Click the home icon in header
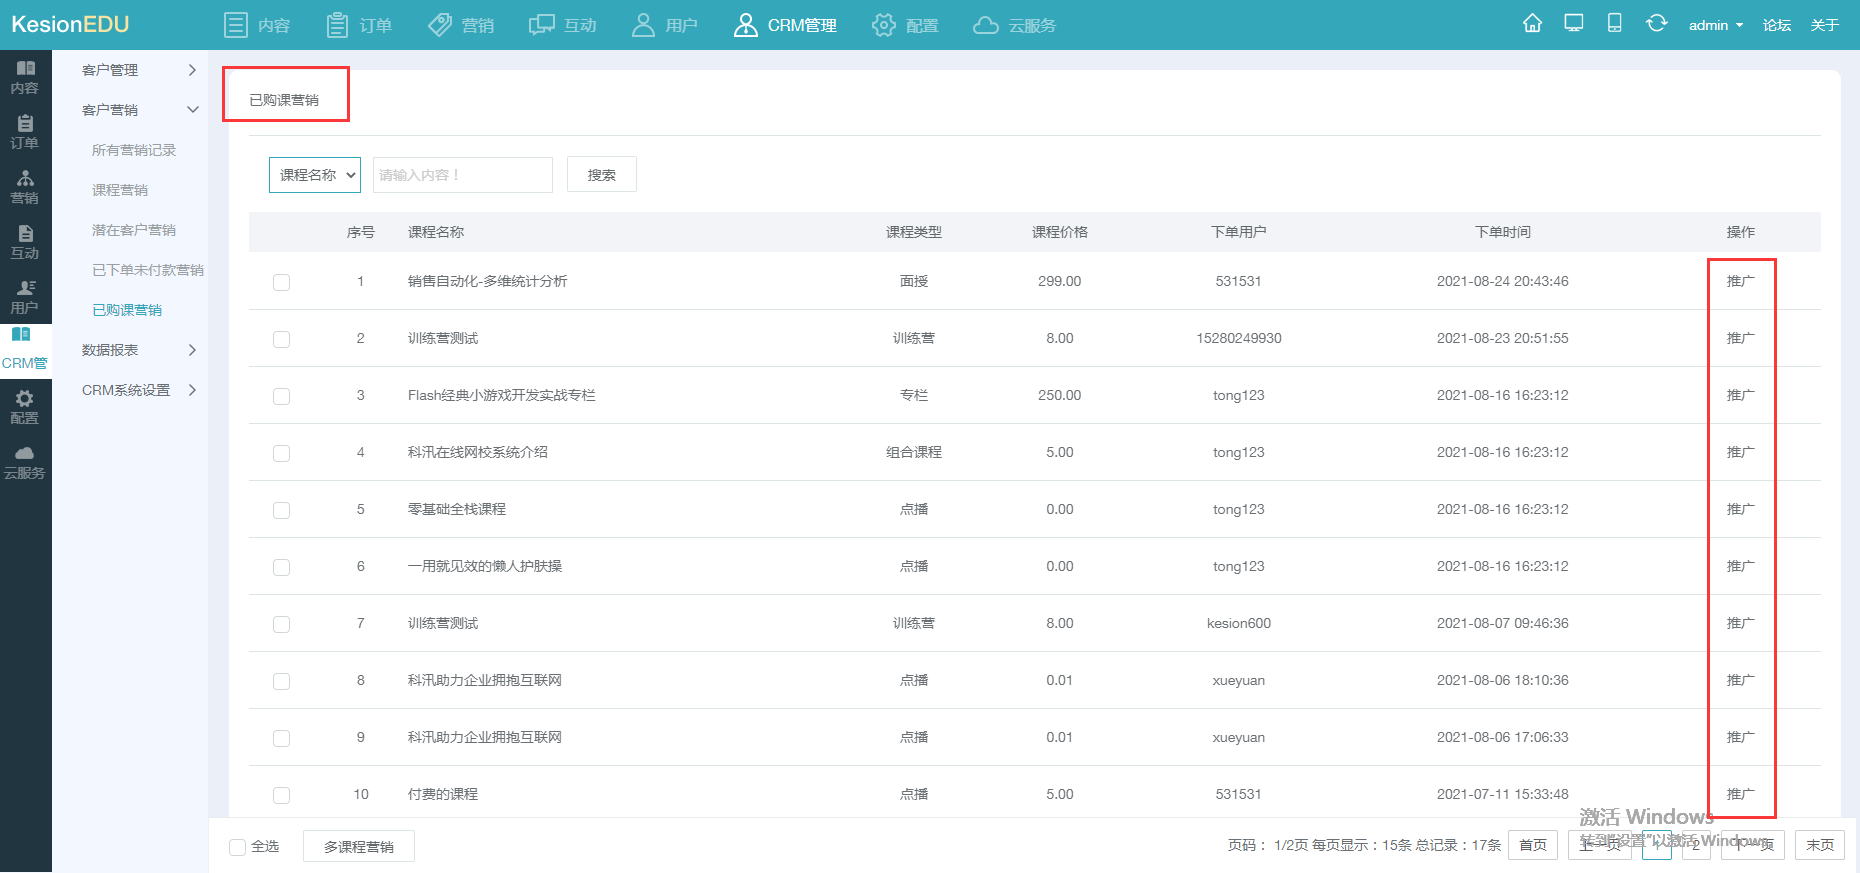The height and width of the screenshot is (873, 1860). pos(1532,23)
